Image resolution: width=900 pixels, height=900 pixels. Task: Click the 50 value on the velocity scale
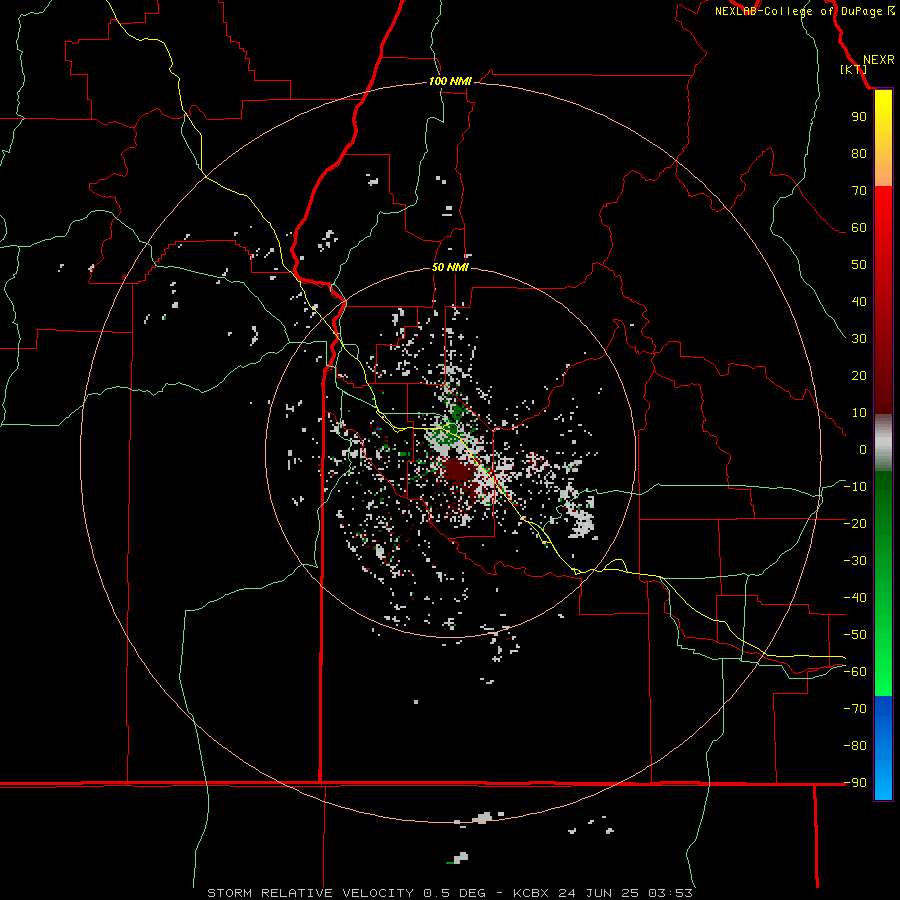[859, 265]
